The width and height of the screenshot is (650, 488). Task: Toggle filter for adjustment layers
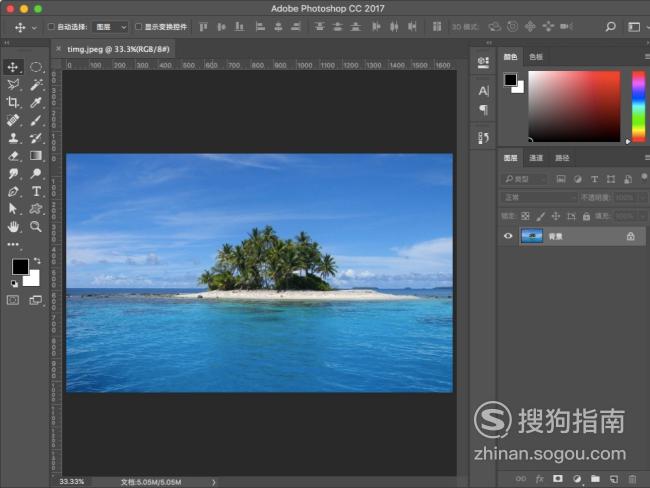point(577,179)
